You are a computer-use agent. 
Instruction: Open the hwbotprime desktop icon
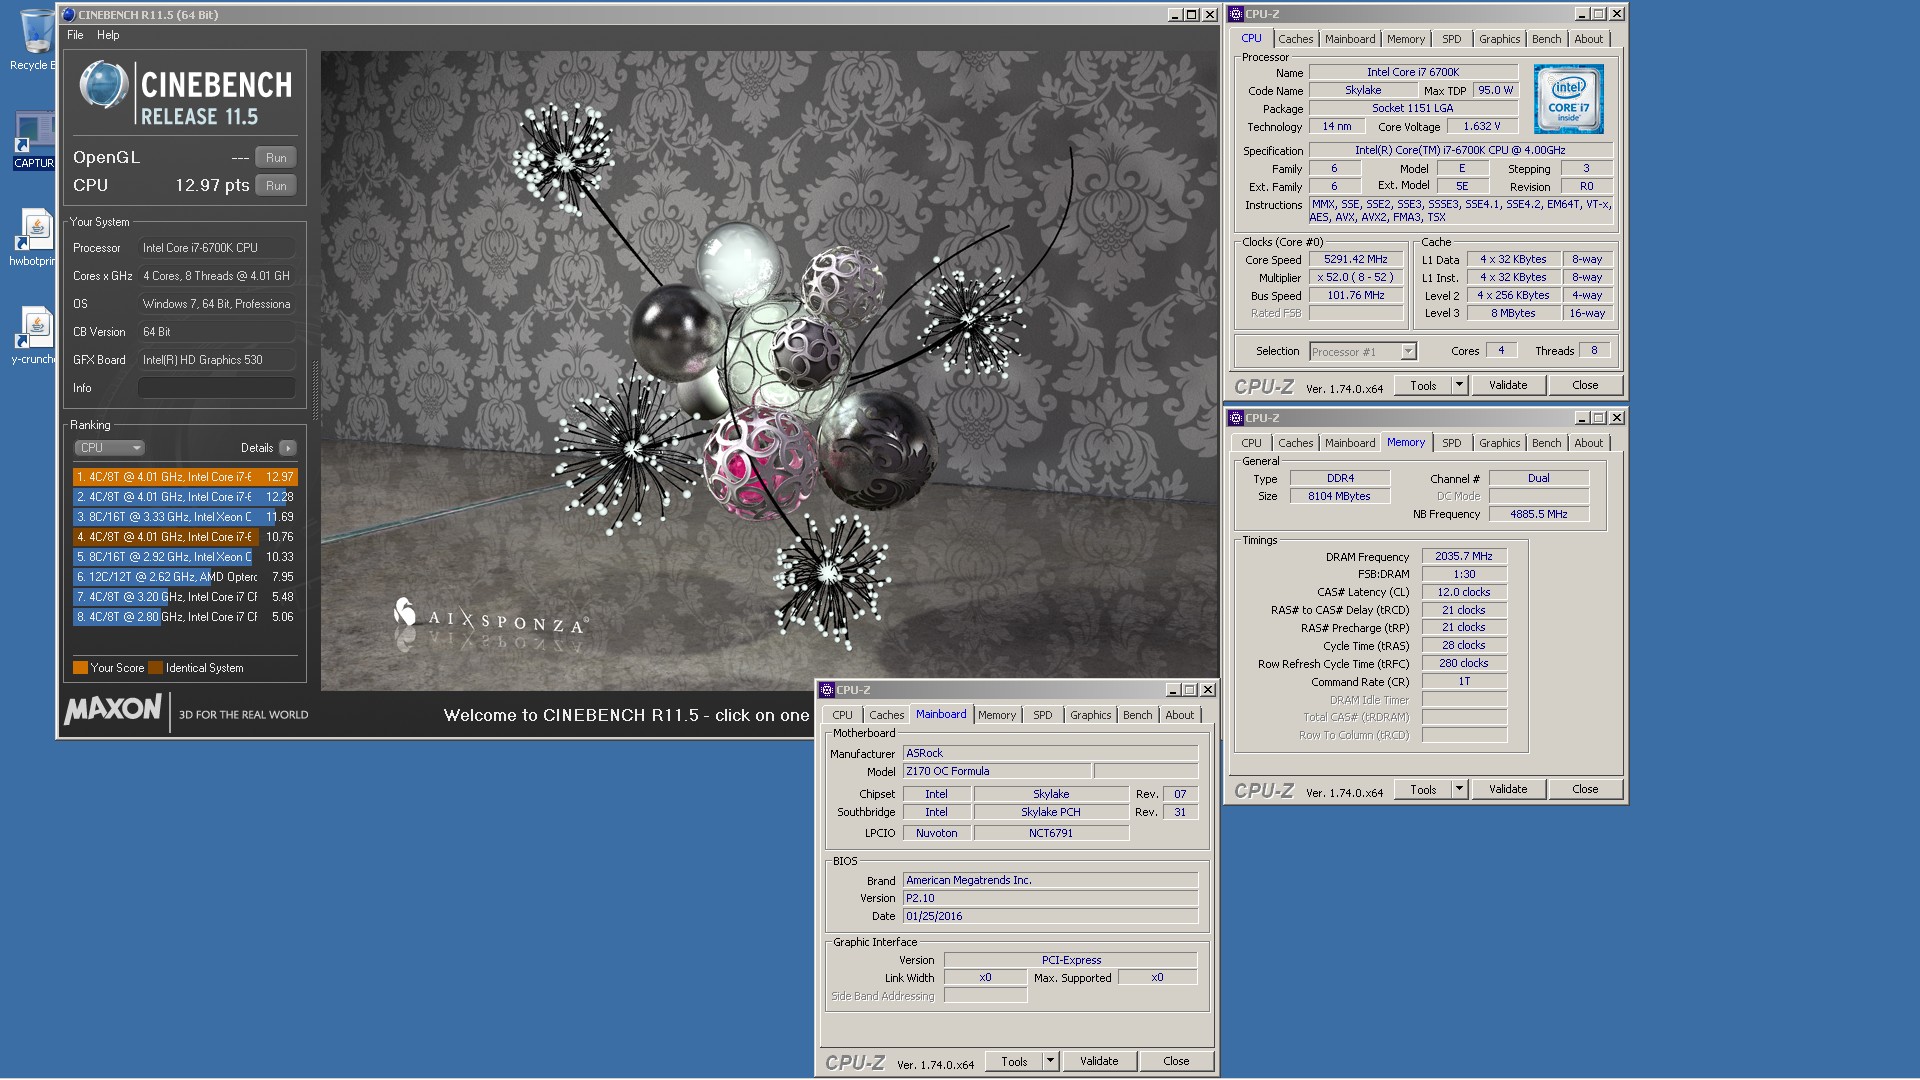tap(36, 230)
